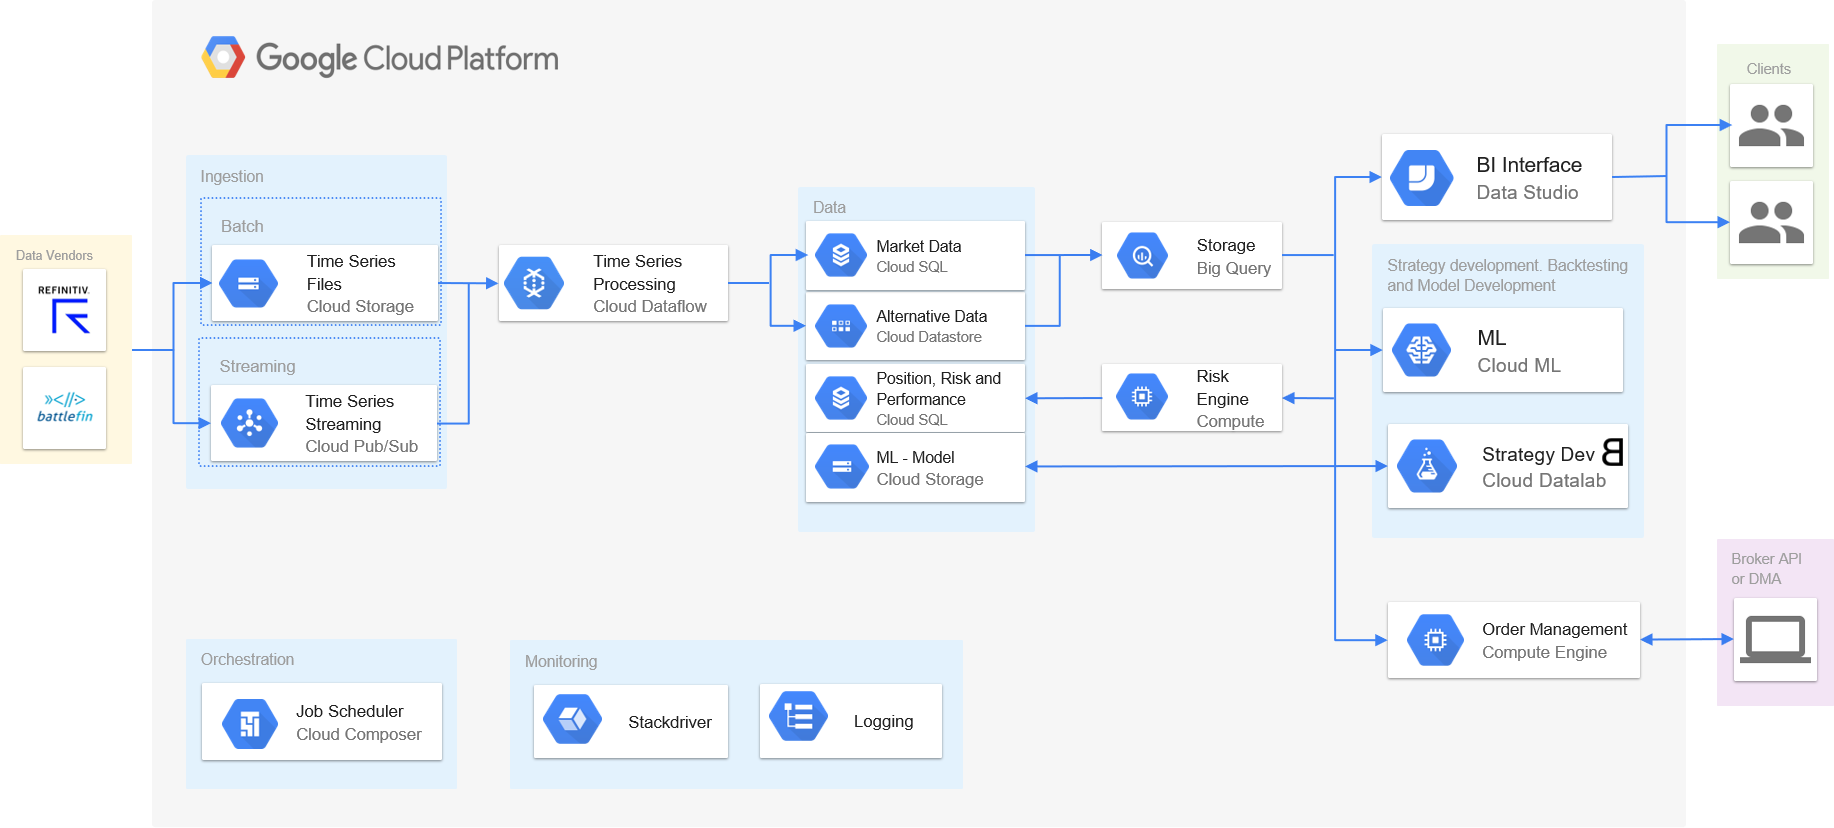The width and height of the screenshot is (1834, 828).
Task: Click the Cloud SQL icon for Position, Risk and Performance
Action: (x=841, y=398)
